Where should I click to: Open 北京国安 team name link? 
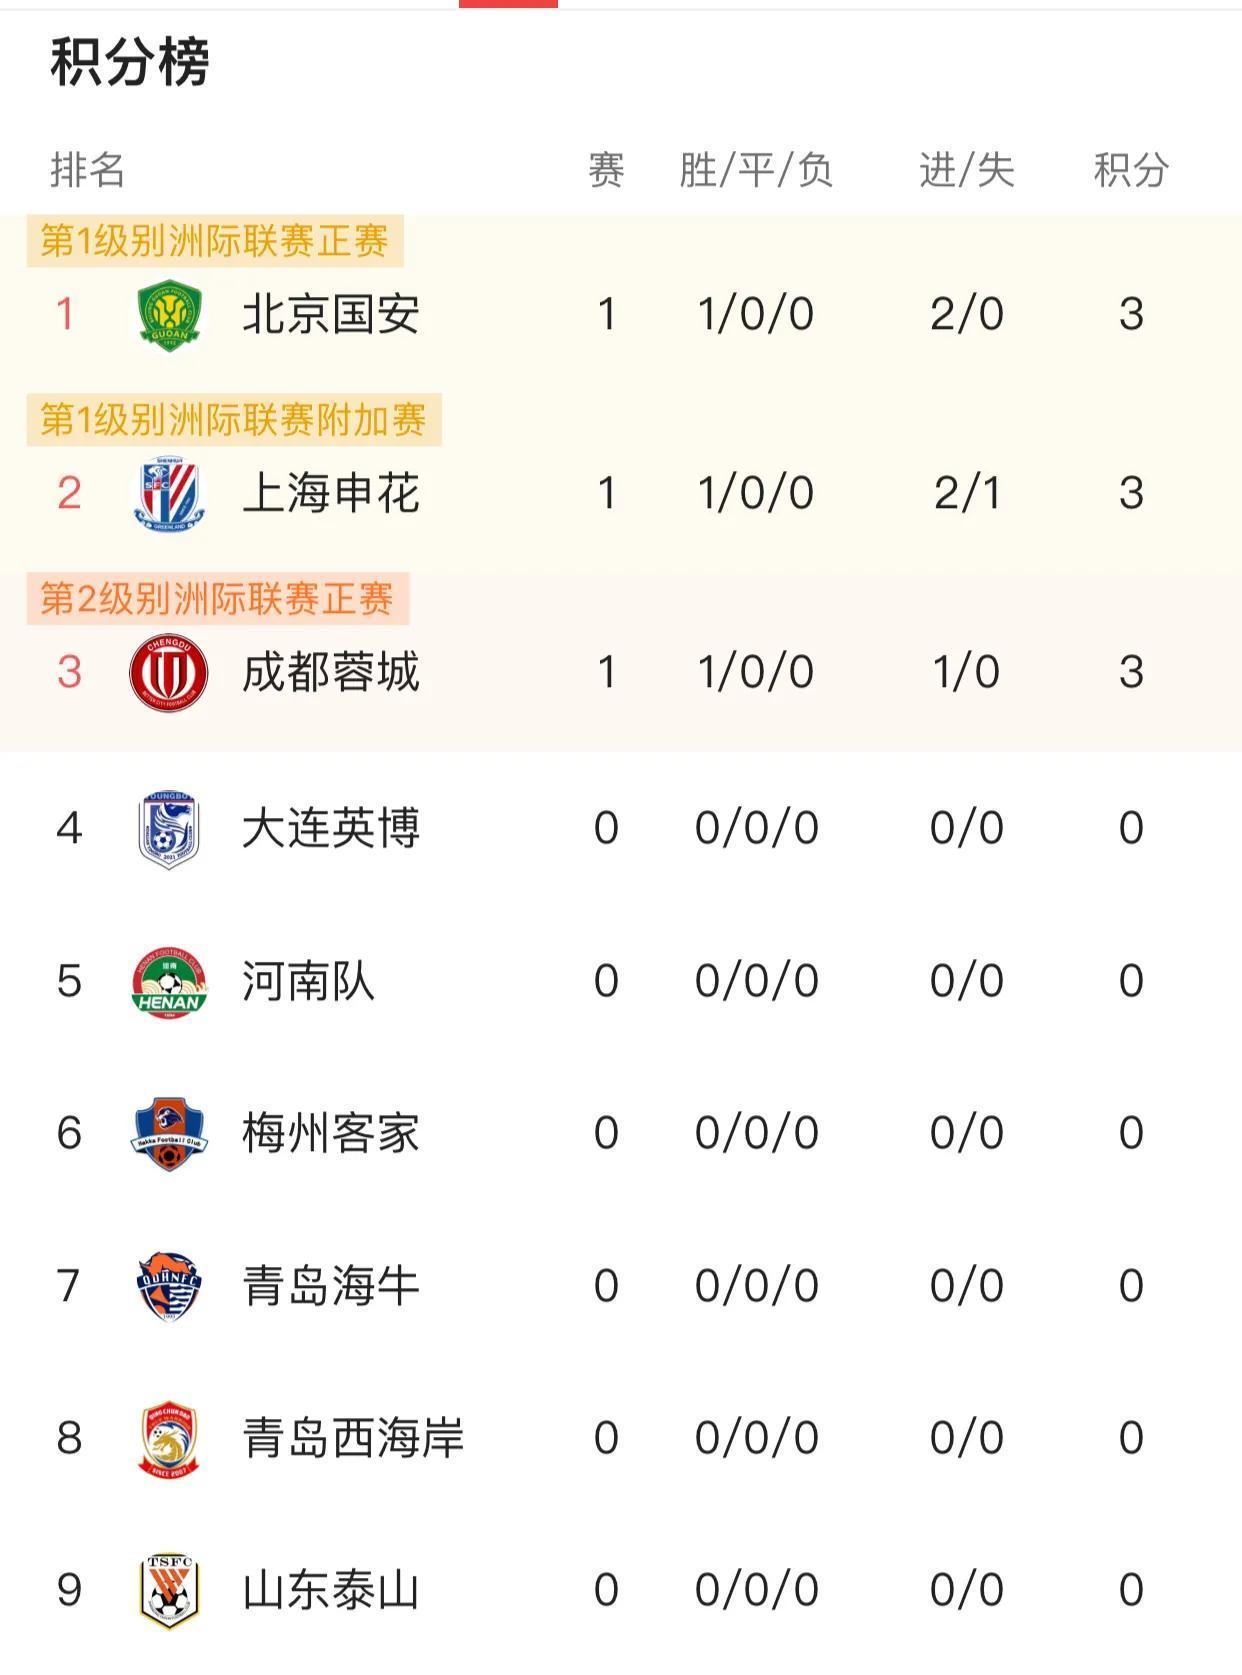point(331,315)
